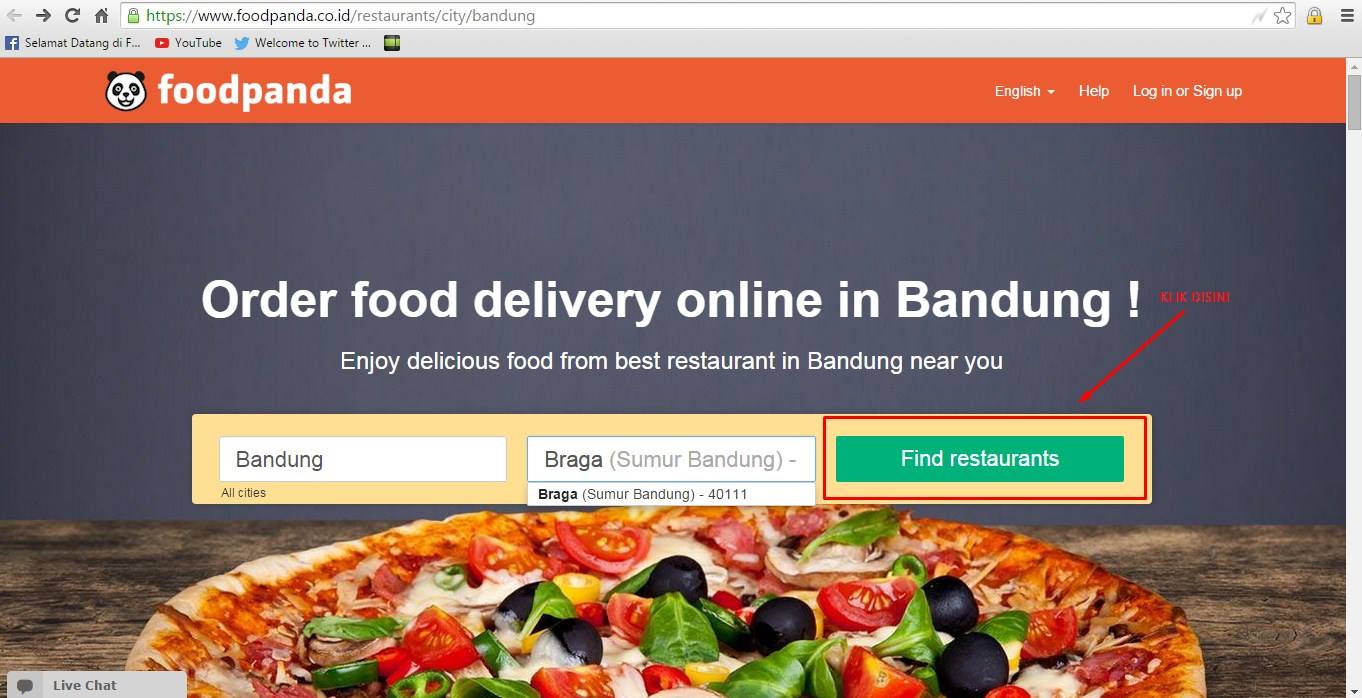Image resolution: width=1362 pixels, height=698 pixels.
Task: Open Chrome hamburger menu
Action: (x=1347, y=16)
